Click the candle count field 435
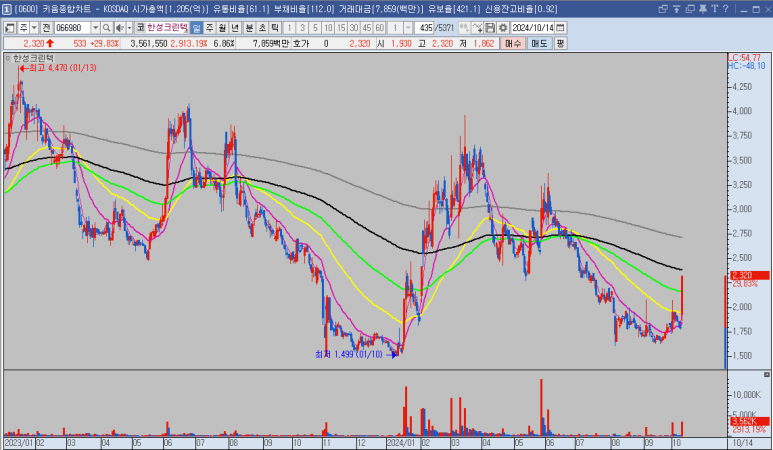Viewport: 773px width, 450px height. click(x=424, y=28)
